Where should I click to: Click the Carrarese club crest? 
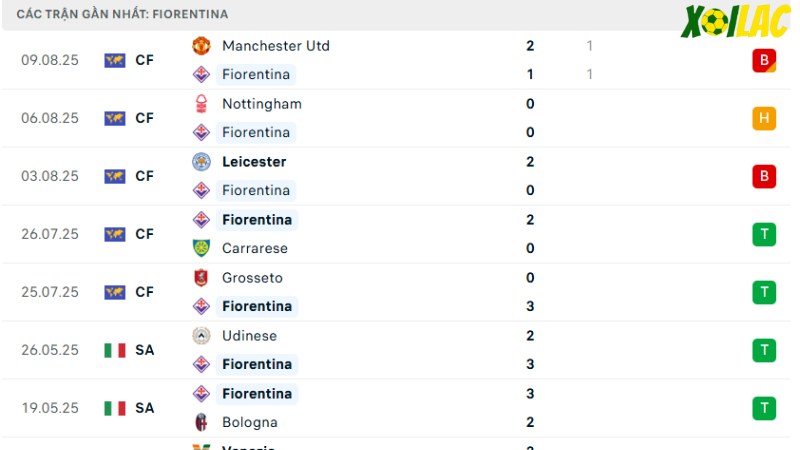click(x=201, y=248)
